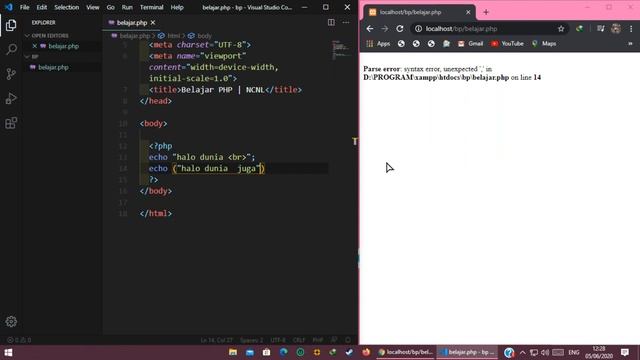Show hidden system tray icons
640x360 pixels.
click(x=522, y=352)
